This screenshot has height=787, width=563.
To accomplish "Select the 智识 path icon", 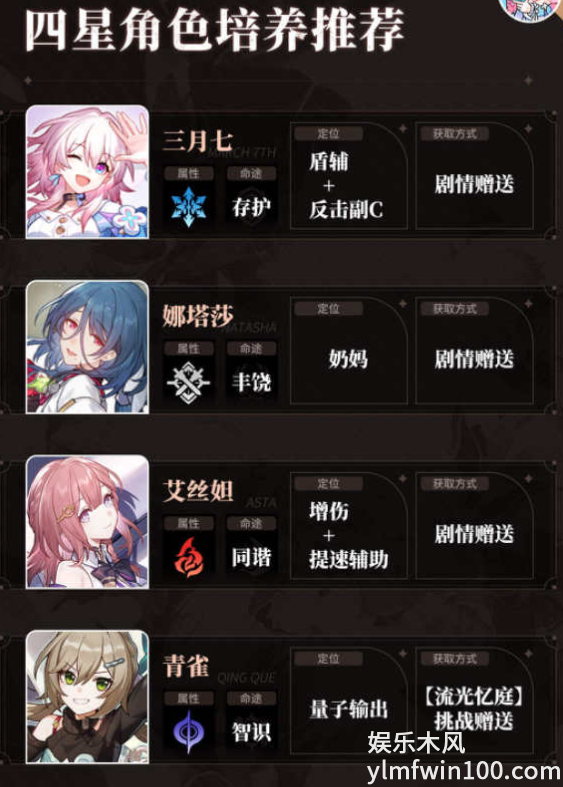I will [251, 732].
